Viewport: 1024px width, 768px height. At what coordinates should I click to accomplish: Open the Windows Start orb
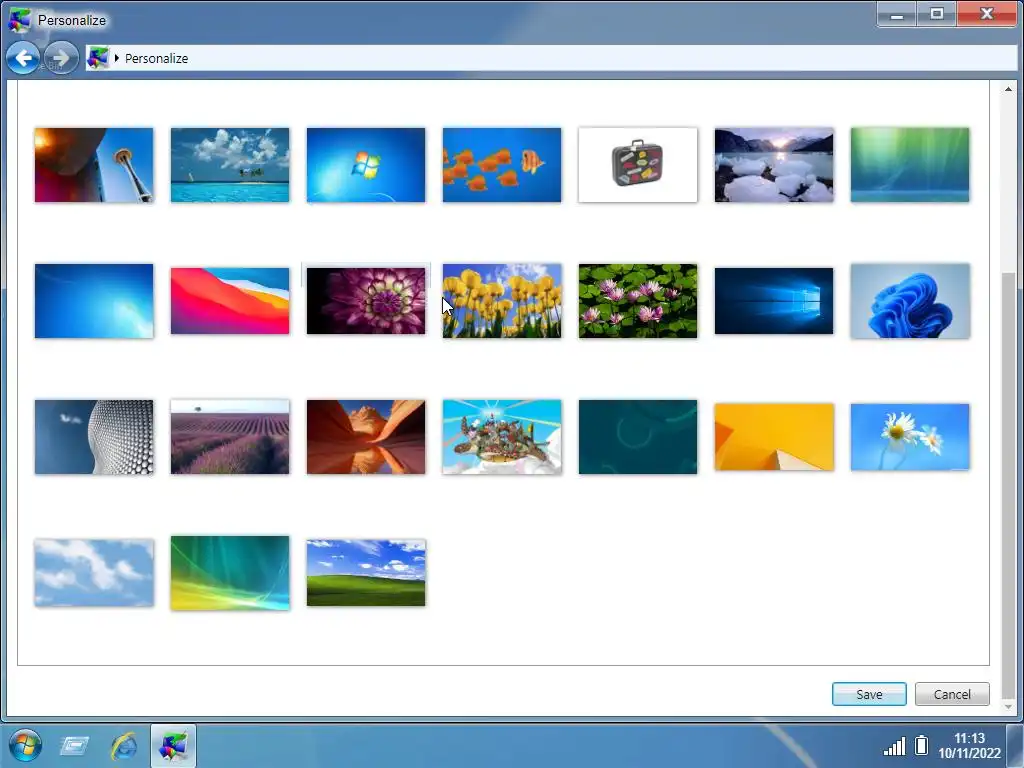click(25, 745)
